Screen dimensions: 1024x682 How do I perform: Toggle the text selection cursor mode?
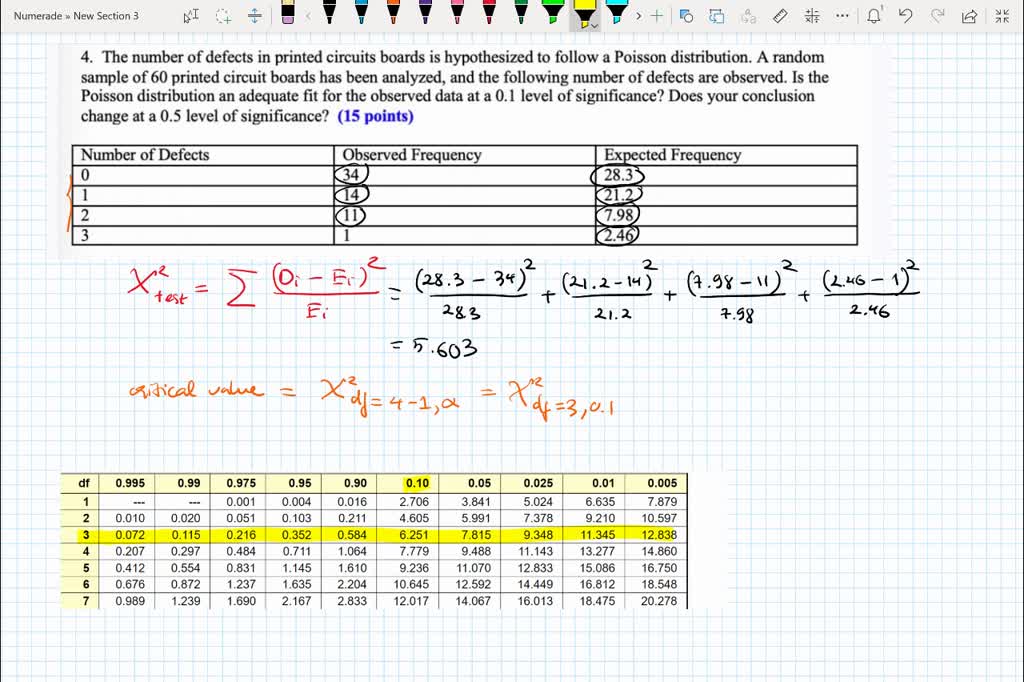(192, 13)
